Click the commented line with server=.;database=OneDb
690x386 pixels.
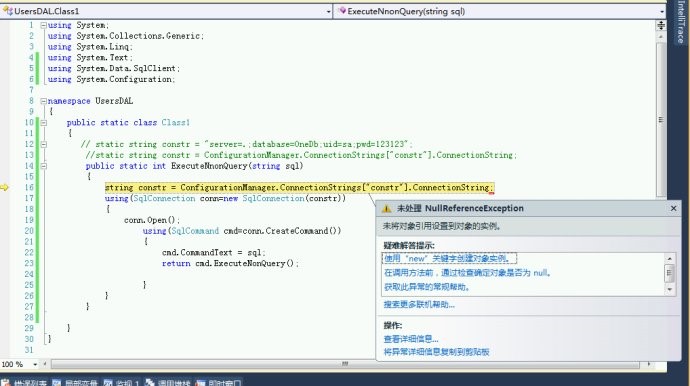coord(246,144)
